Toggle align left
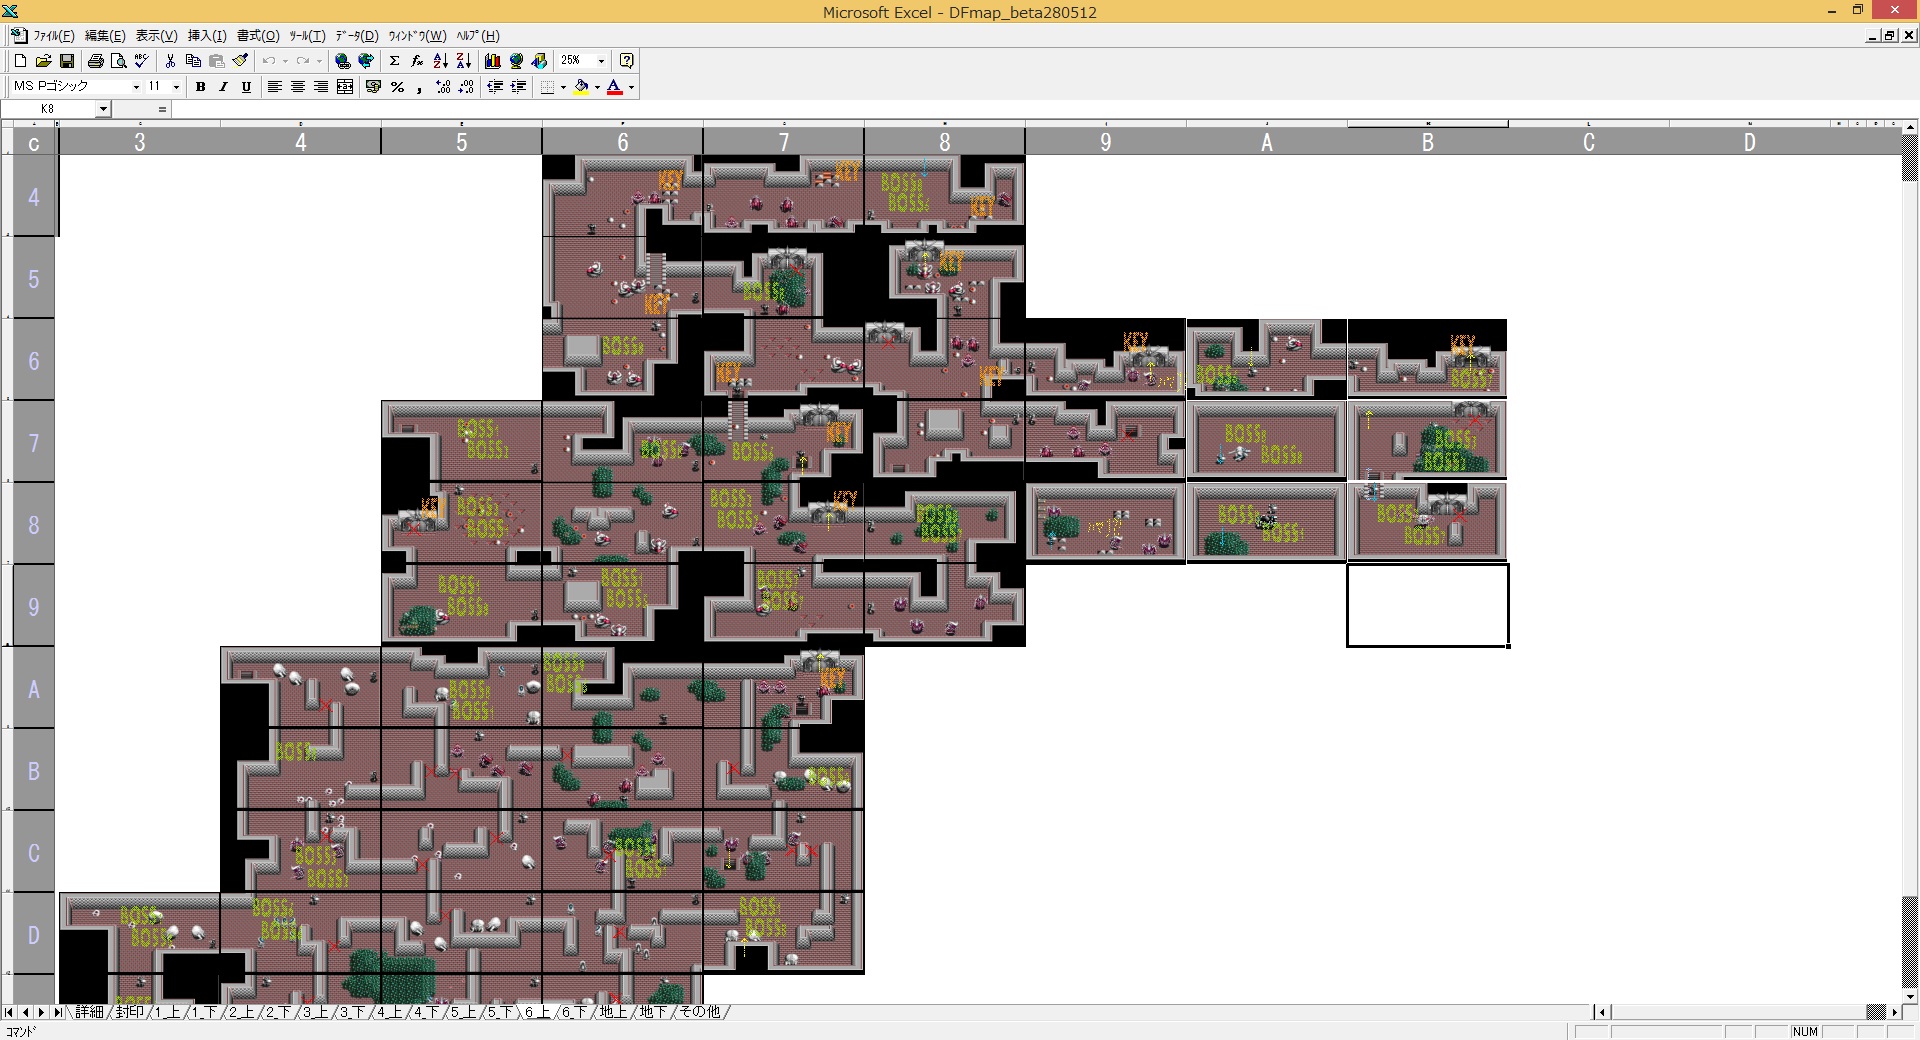Screen dimensions: 1920x1040 pos(274,87)
